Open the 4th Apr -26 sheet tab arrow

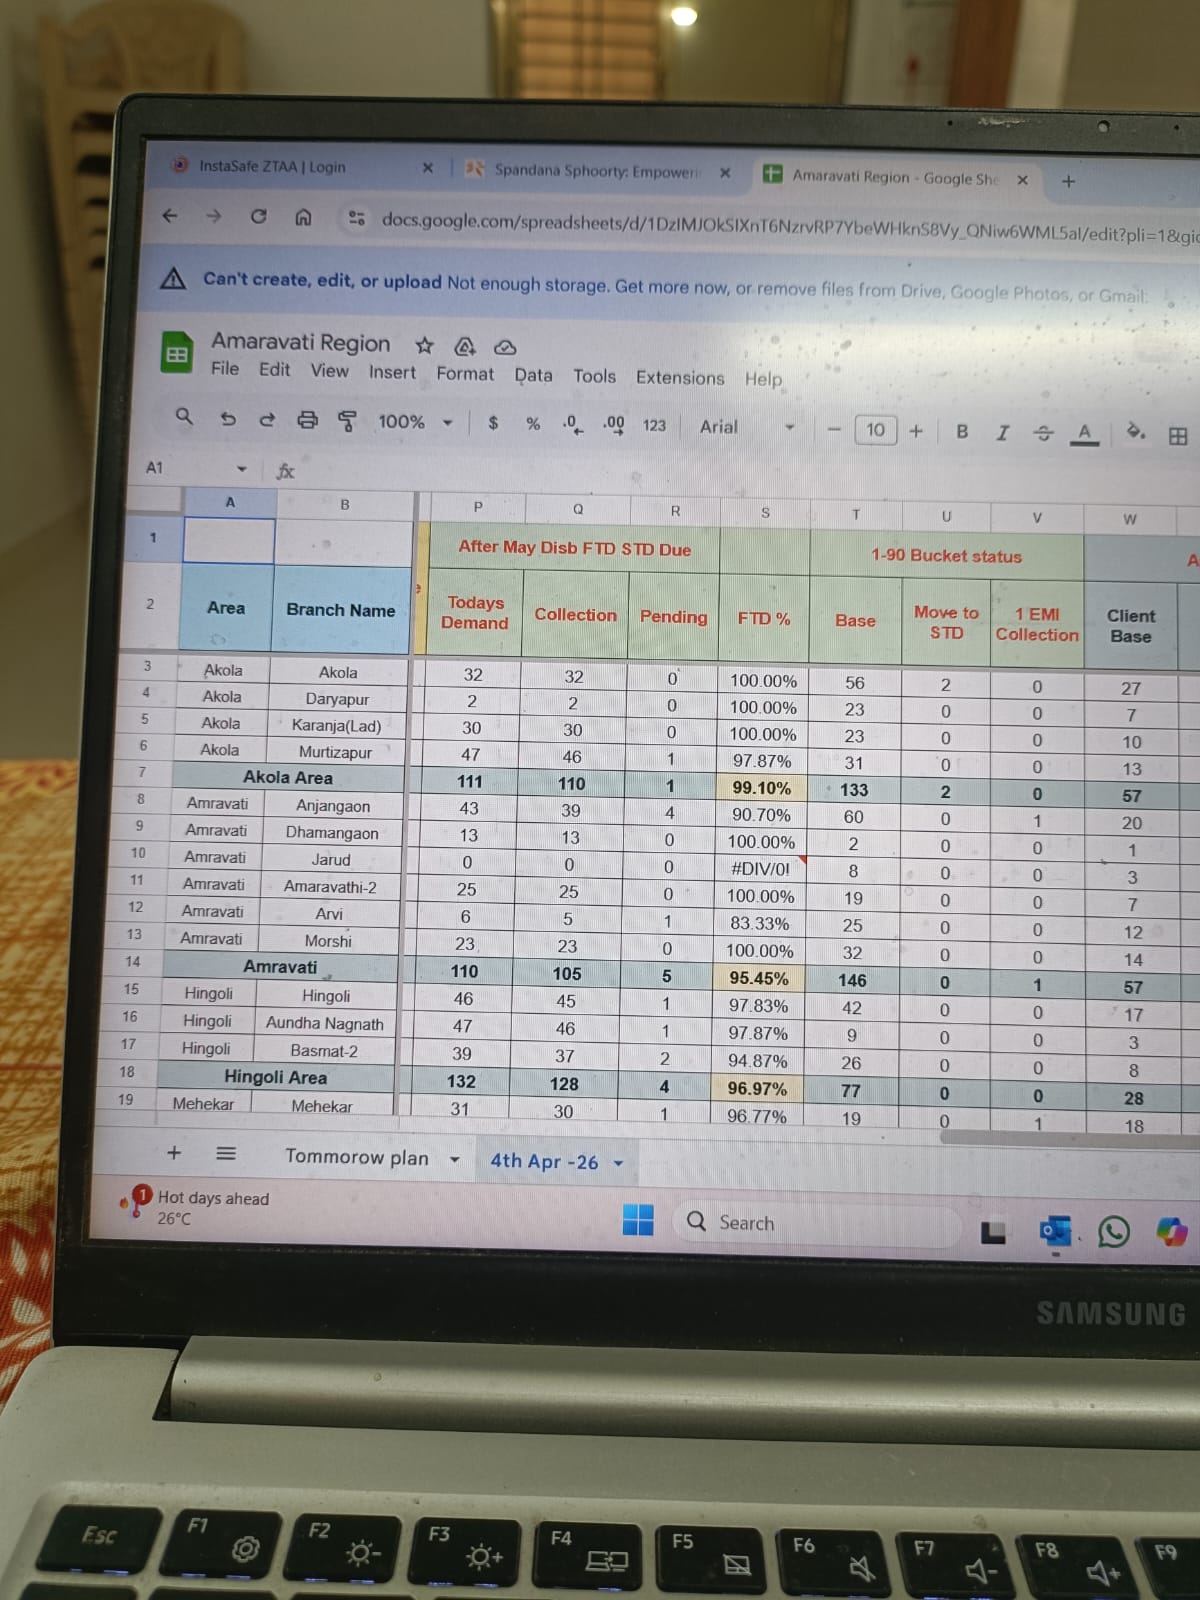(619, 1162)
